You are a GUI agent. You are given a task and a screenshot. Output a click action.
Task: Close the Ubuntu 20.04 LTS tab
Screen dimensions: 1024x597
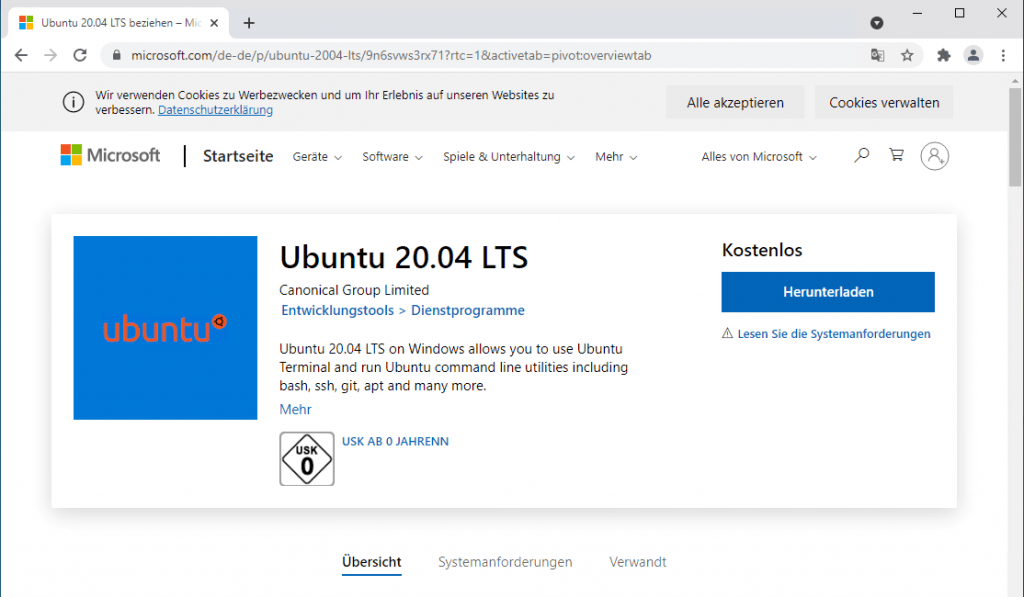(x=214, y=23)
